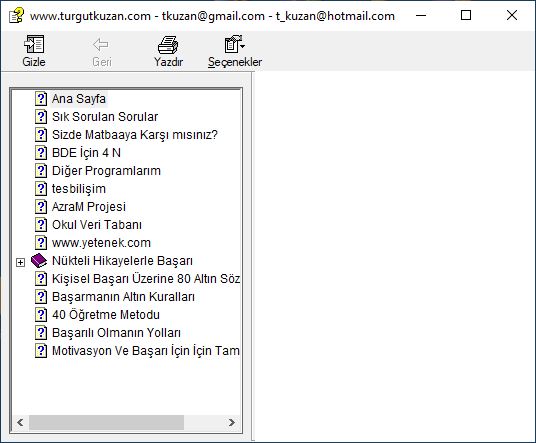Click the page icon beside tesbilişim

click(41, 188)
